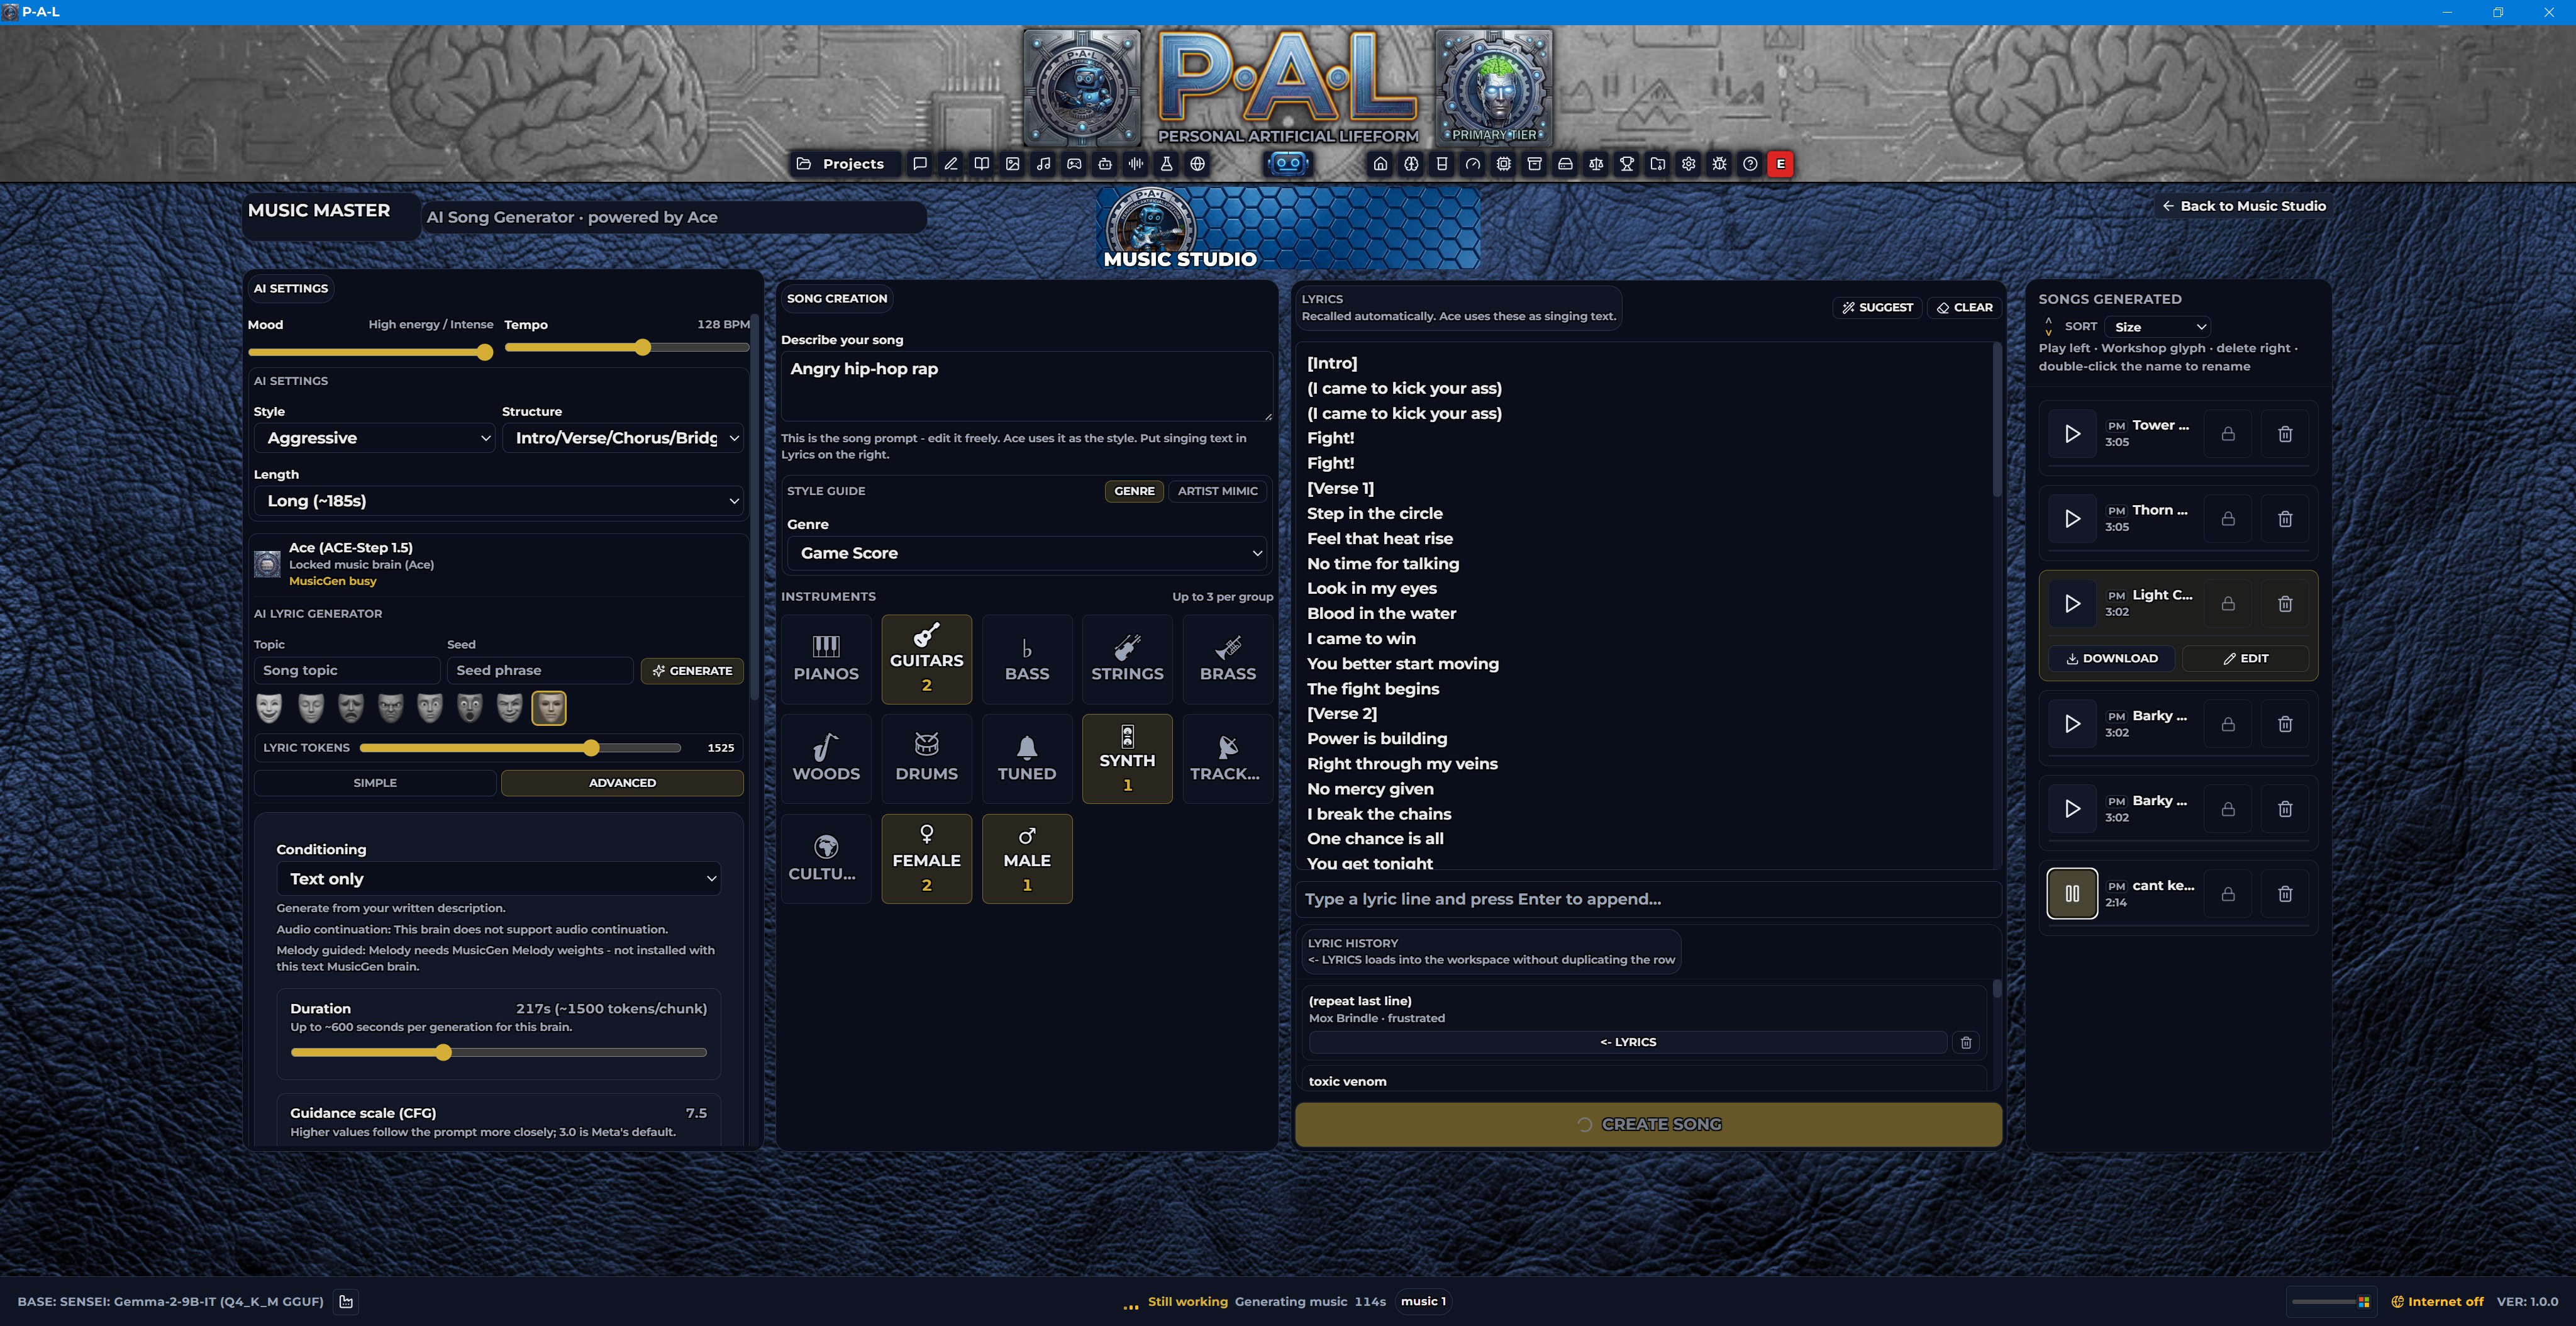The image size is (2576, 1326).
Task: Toggle the sort direction arrows beside SORT
Action: pyautogui.click(x=2048, y=327)
